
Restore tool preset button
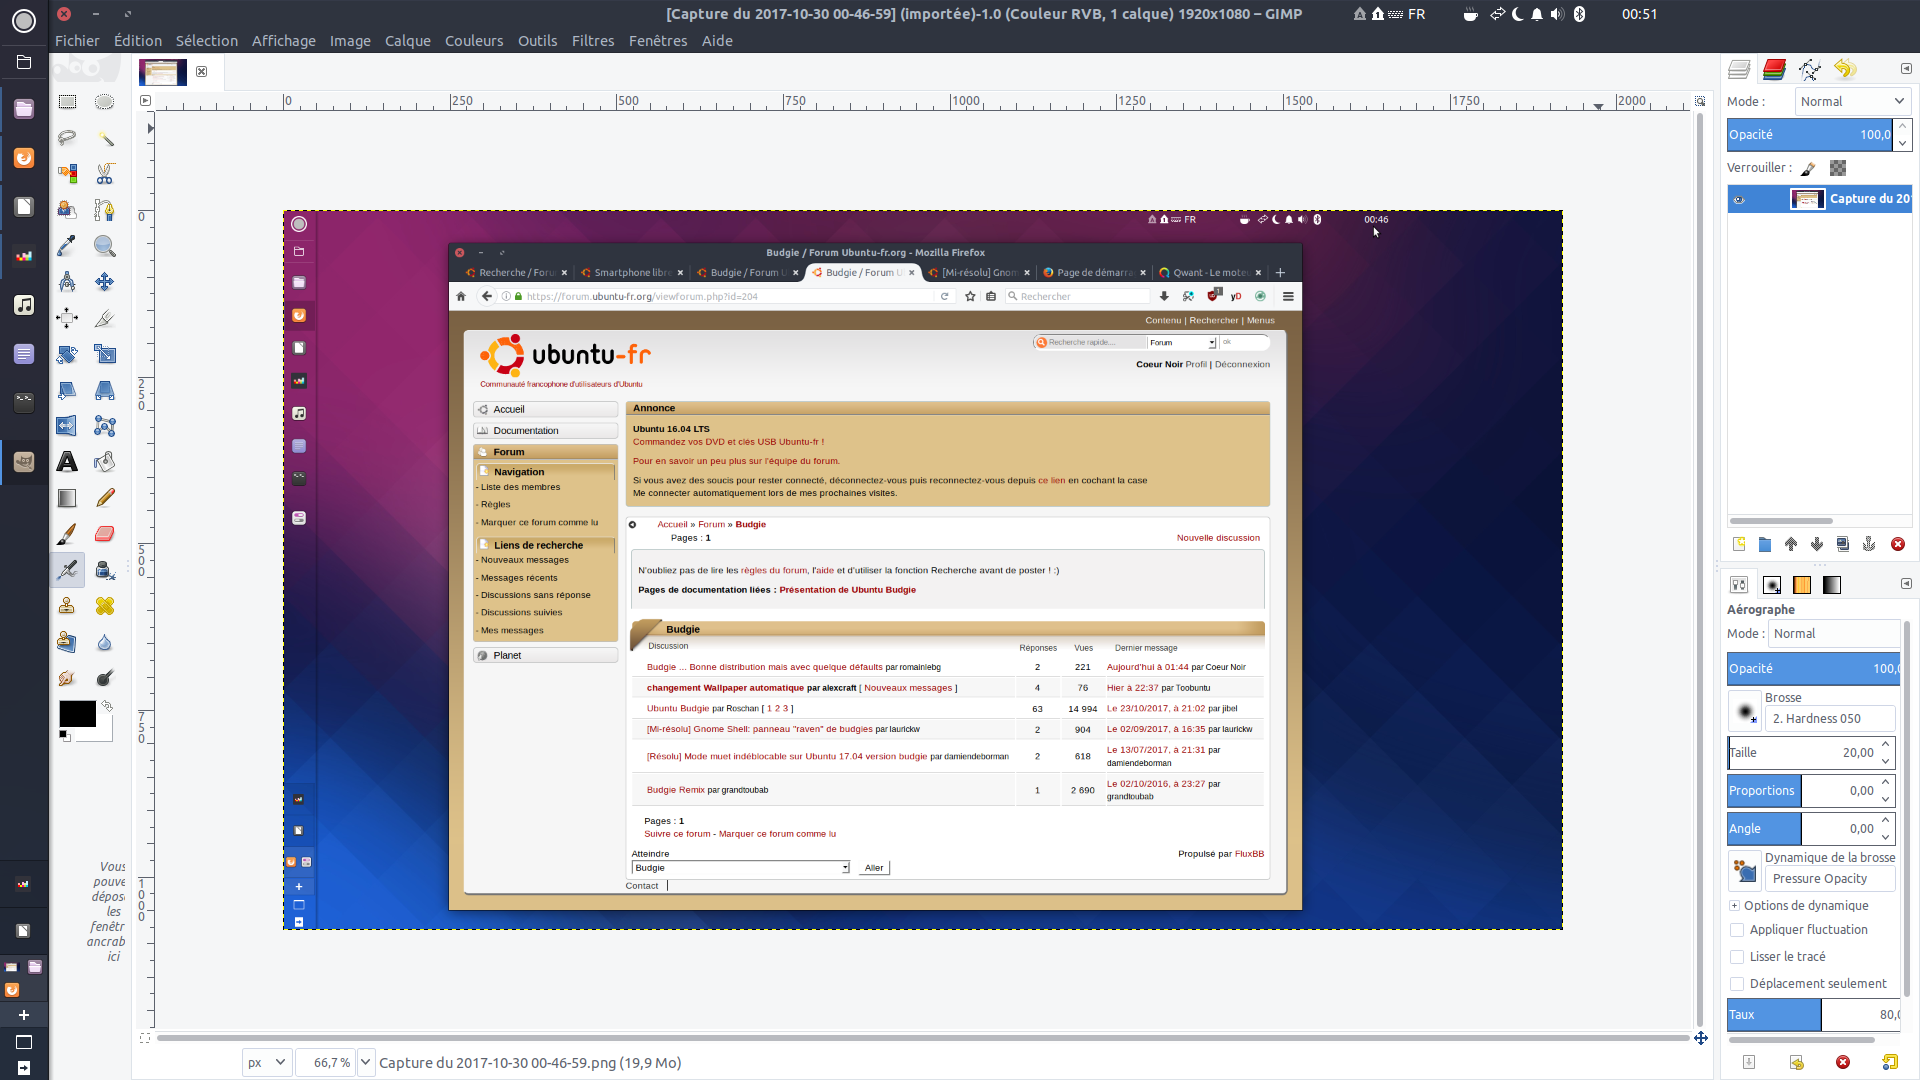(1797, 1062)
